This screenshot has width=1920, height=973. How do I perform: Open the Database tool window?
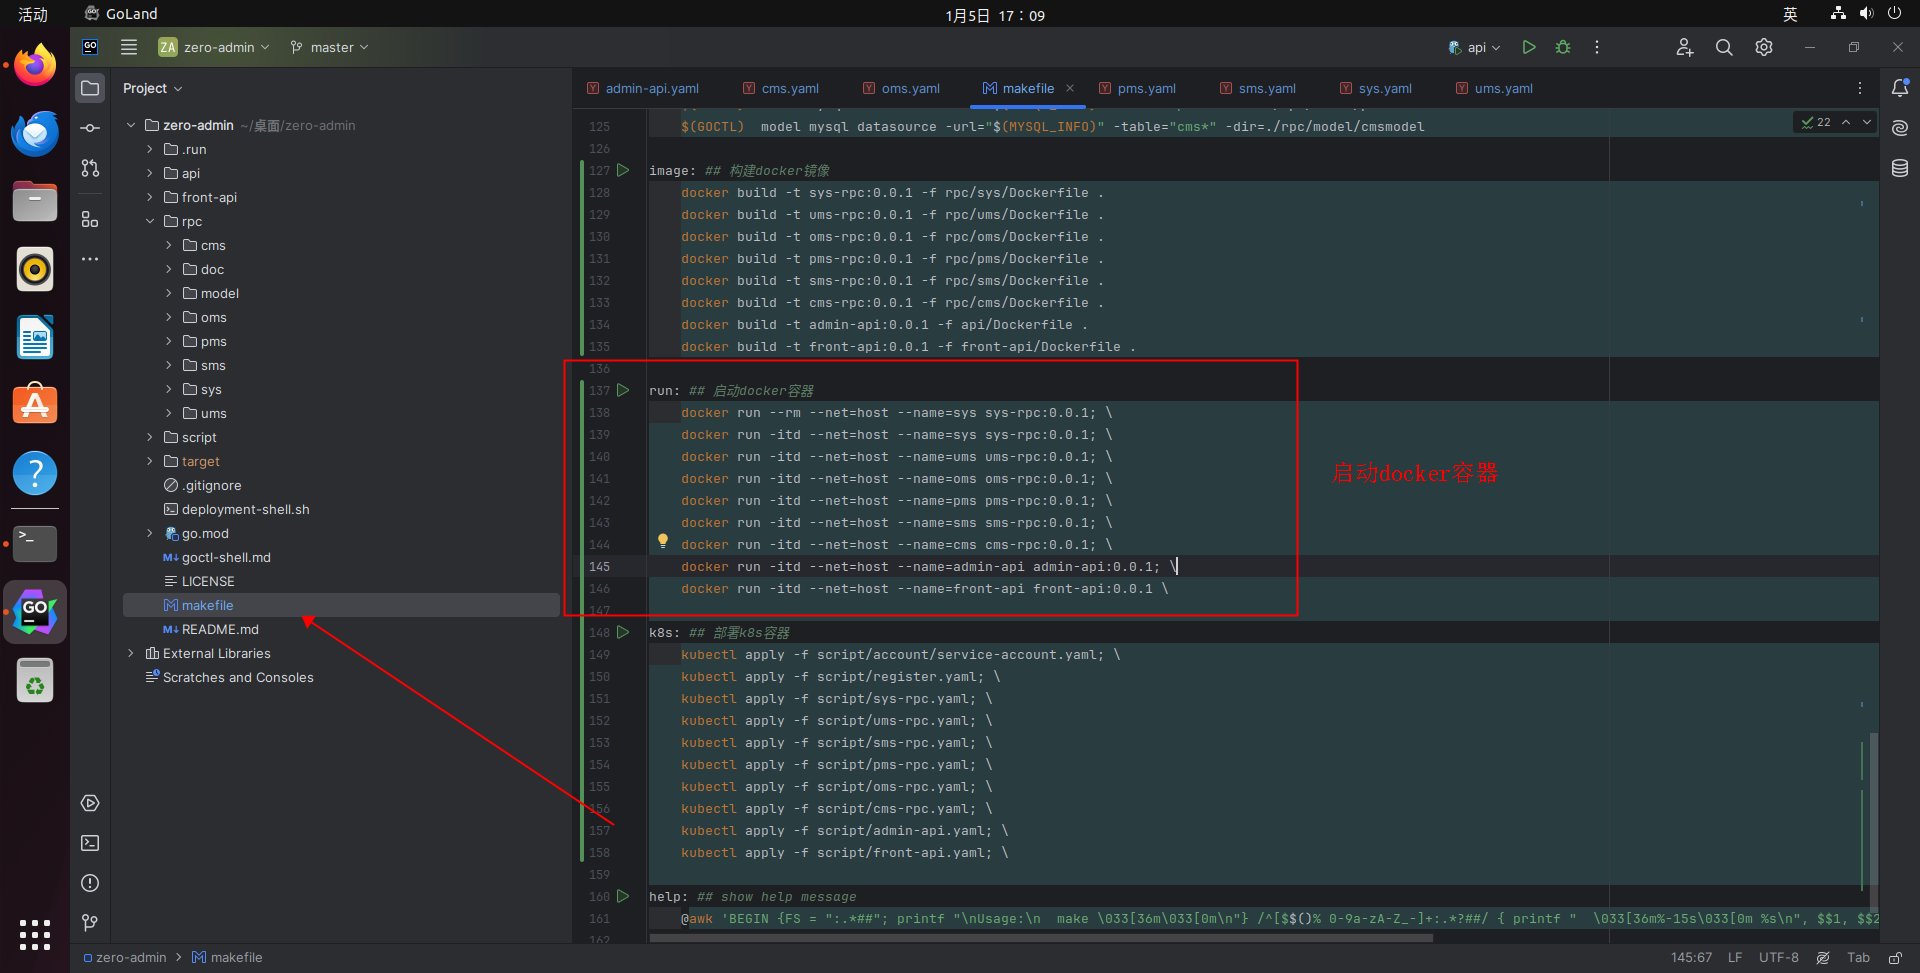pyautogui.click(x=1900, y=168)
